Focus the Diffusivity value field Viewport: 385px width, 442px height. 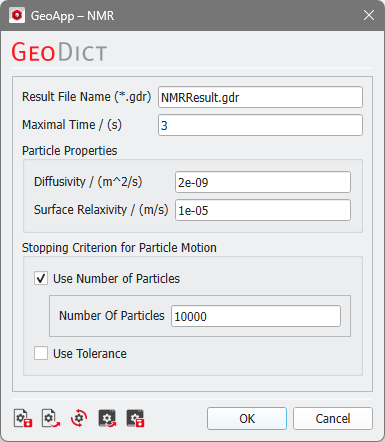[263, 182]
